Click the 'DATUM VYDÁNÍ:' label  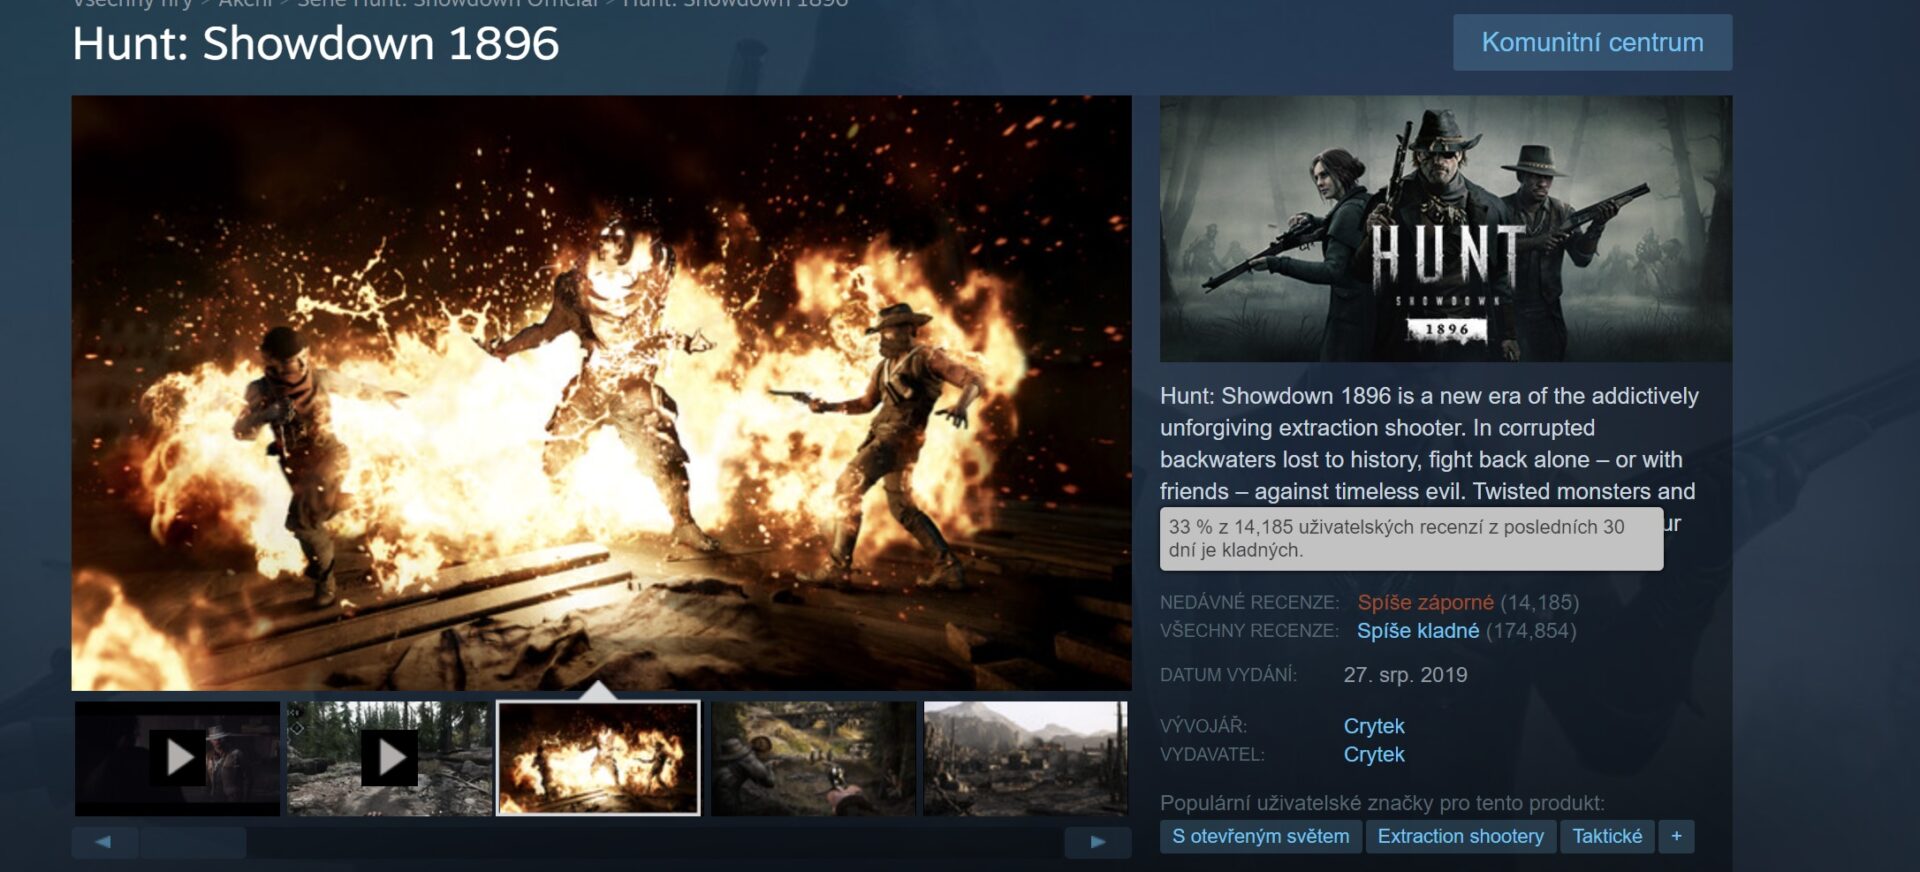[x=1228, y=675]
